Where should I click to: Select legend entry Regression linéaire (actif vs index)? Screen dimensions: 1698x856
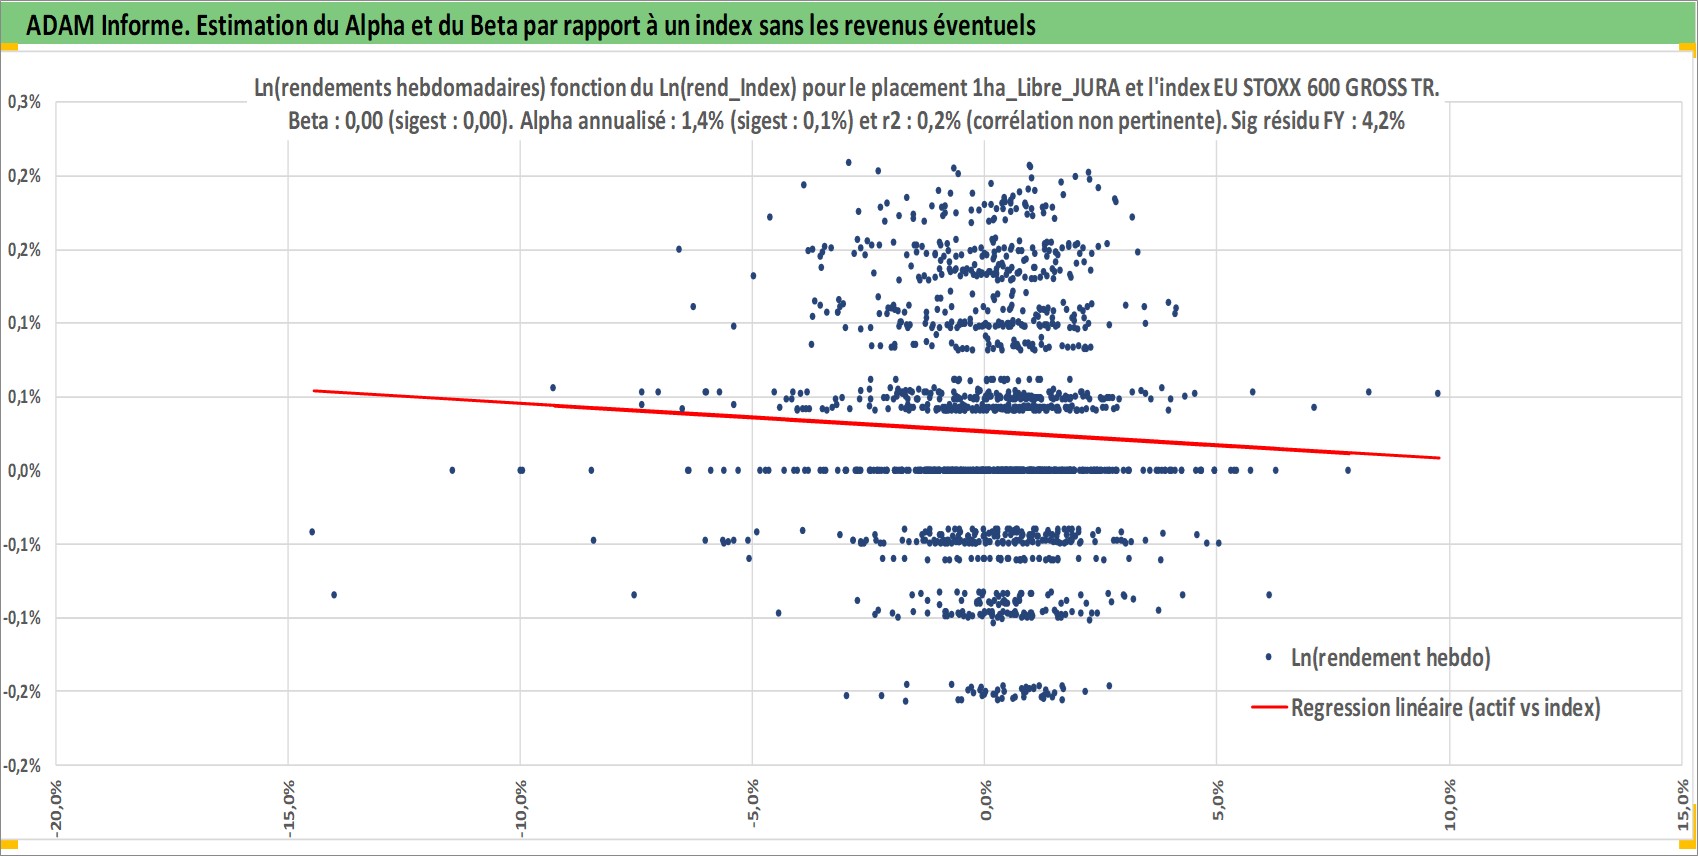click(1445, 708)
